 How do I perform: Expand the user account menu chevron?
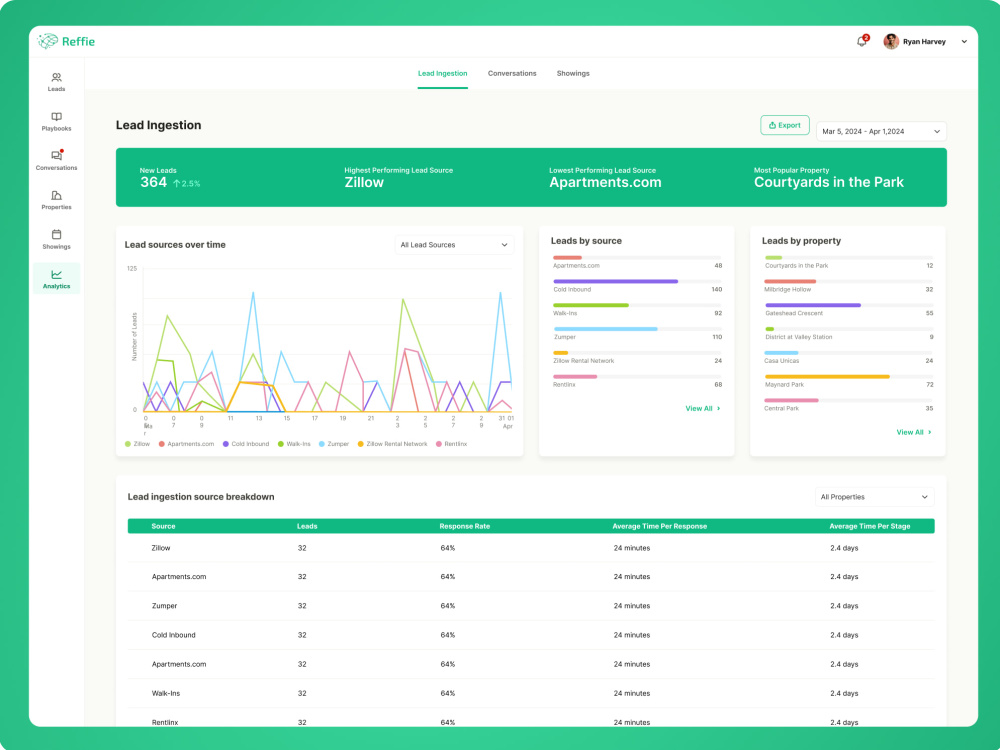click(x=964, y=41)
